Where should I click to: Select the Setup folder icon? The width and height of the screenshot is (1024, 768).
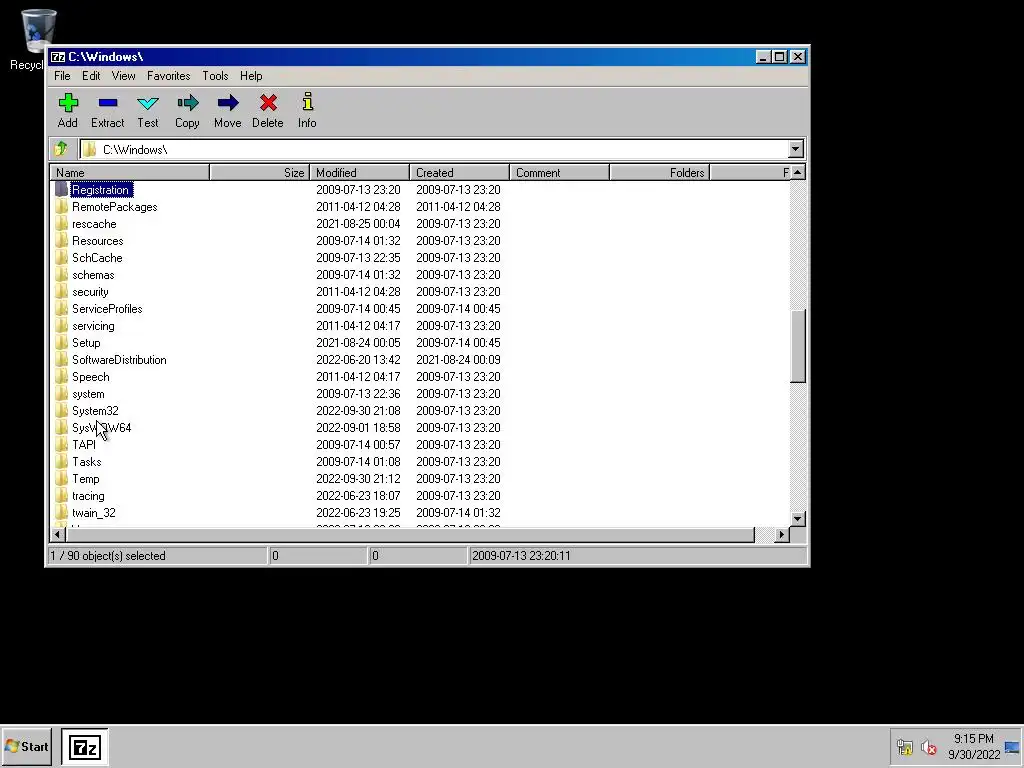[61, 343]
